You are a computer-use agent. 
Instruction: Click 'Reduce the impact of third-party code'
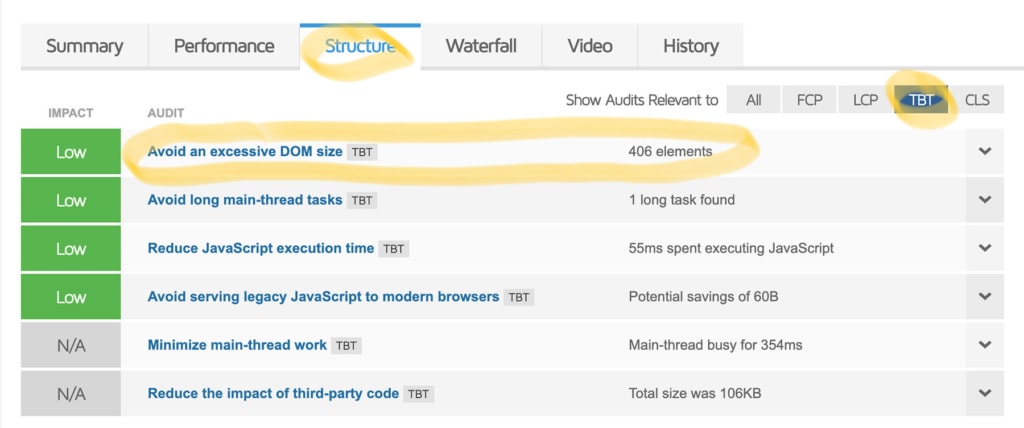point(273,394)
